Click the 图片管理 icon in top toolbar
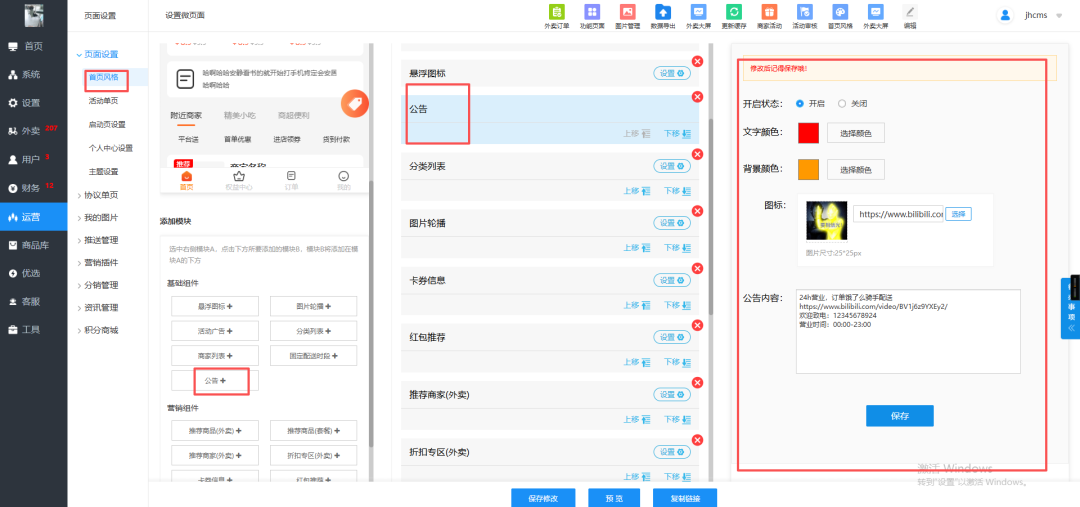Screen dimensions: 1080x507 (627, 13)
